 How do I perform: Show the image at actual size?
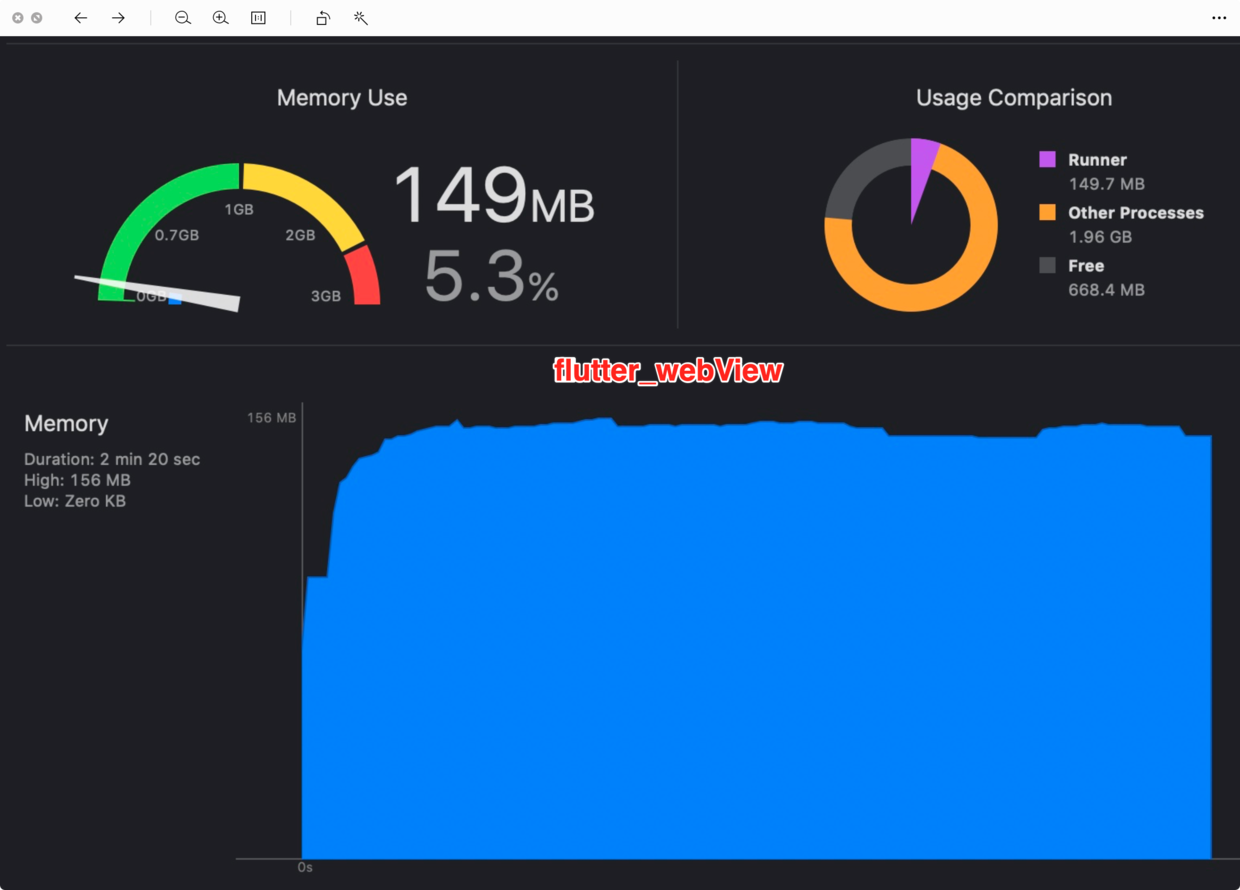258,18
